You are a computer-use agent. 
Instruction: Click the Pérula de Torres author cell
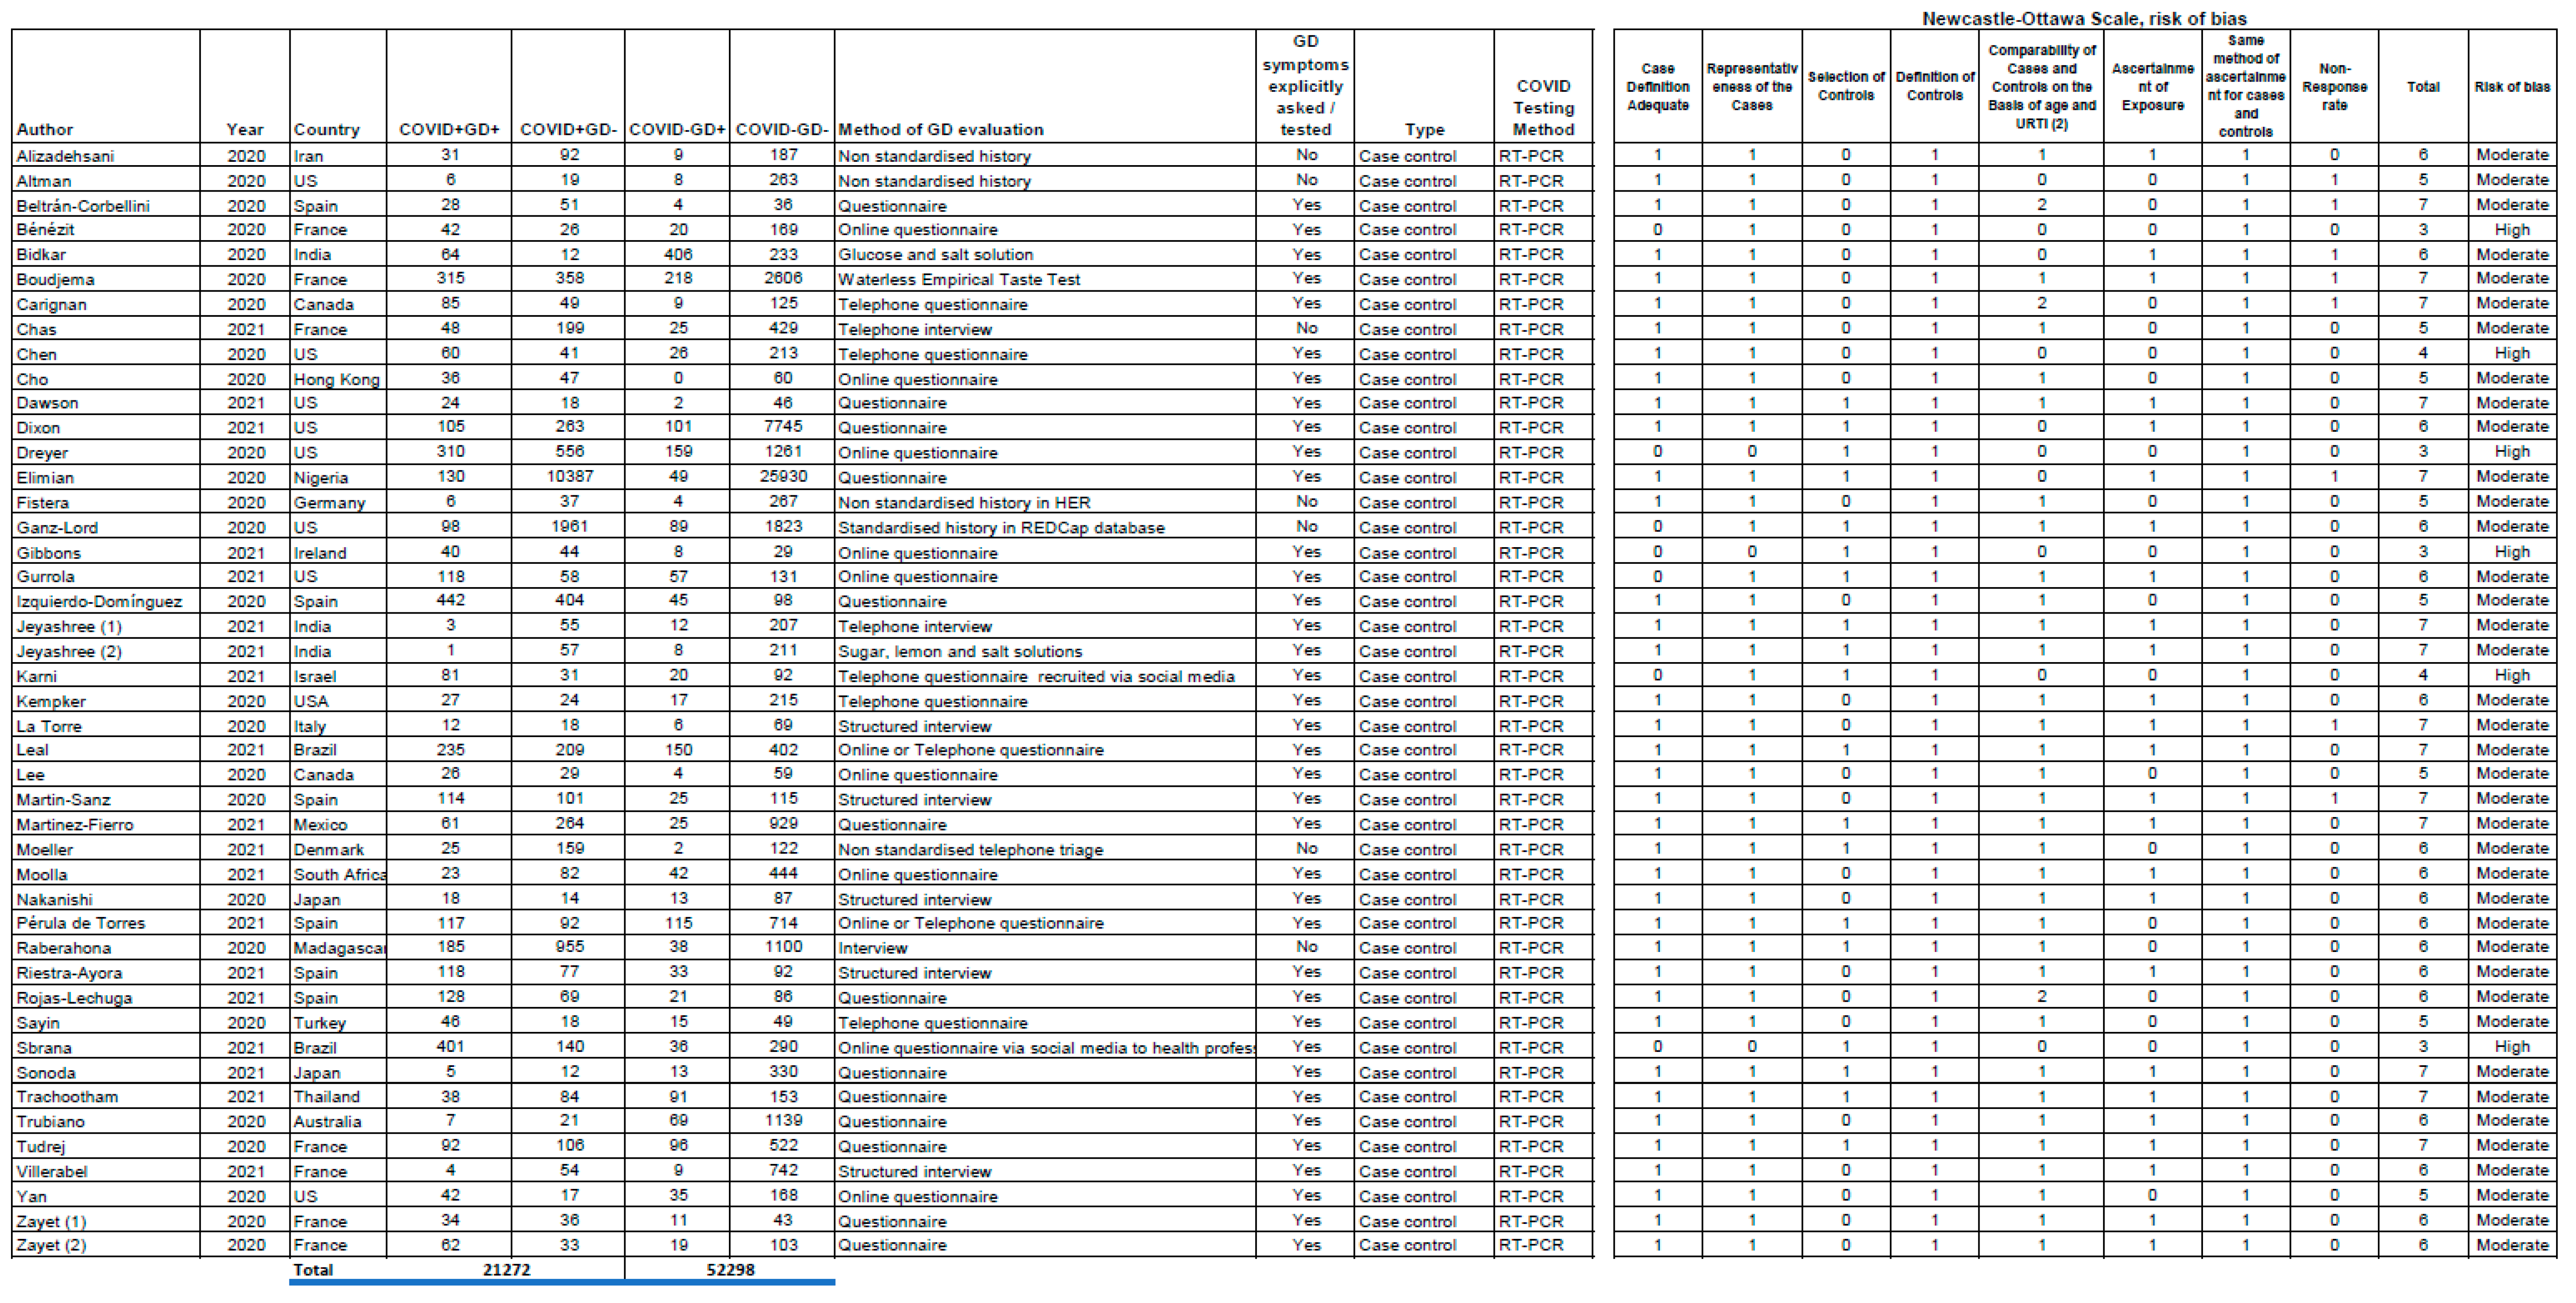pyautogui.click(x=81, y=923)
